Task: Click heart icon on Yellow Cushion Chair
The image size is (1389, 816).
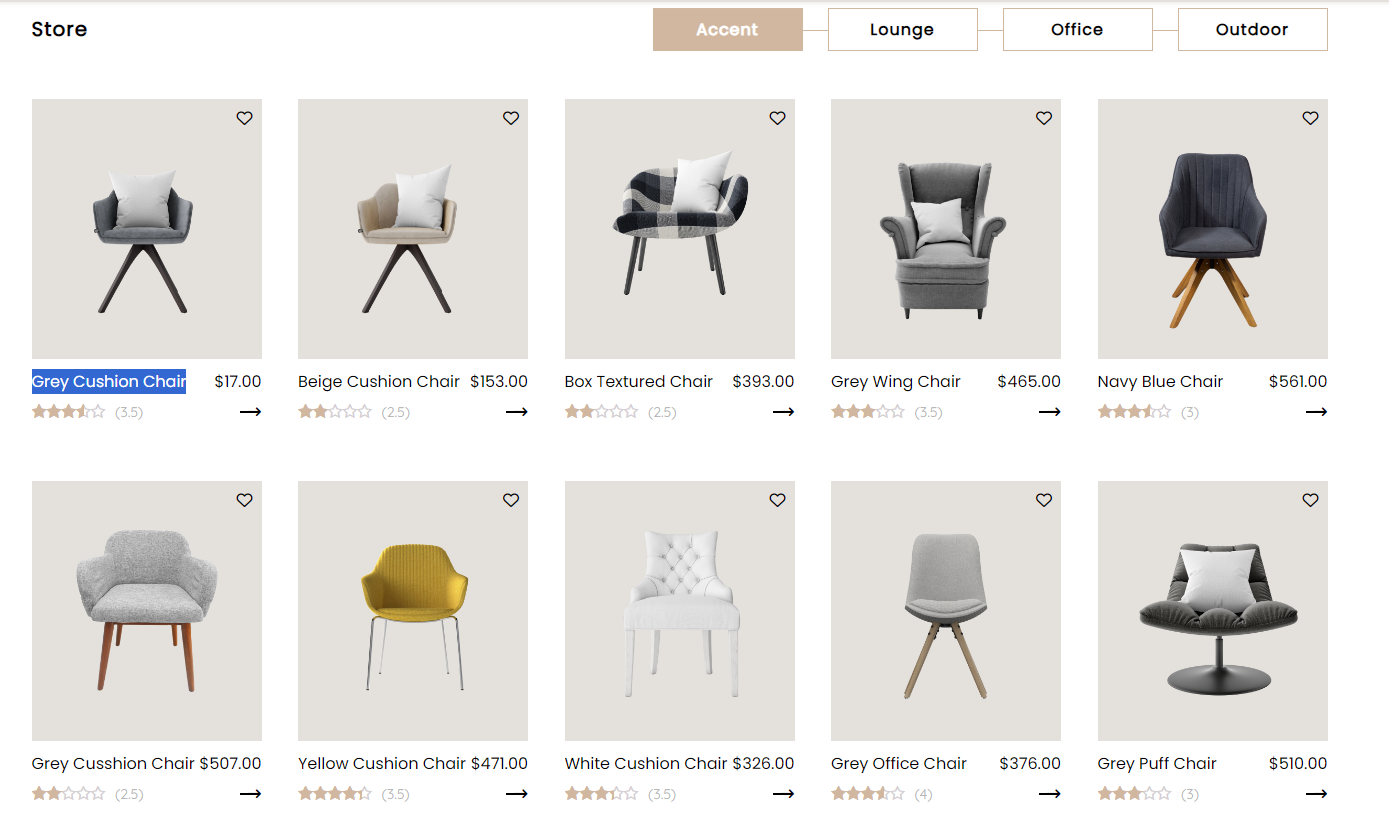Action: (511, 500)
